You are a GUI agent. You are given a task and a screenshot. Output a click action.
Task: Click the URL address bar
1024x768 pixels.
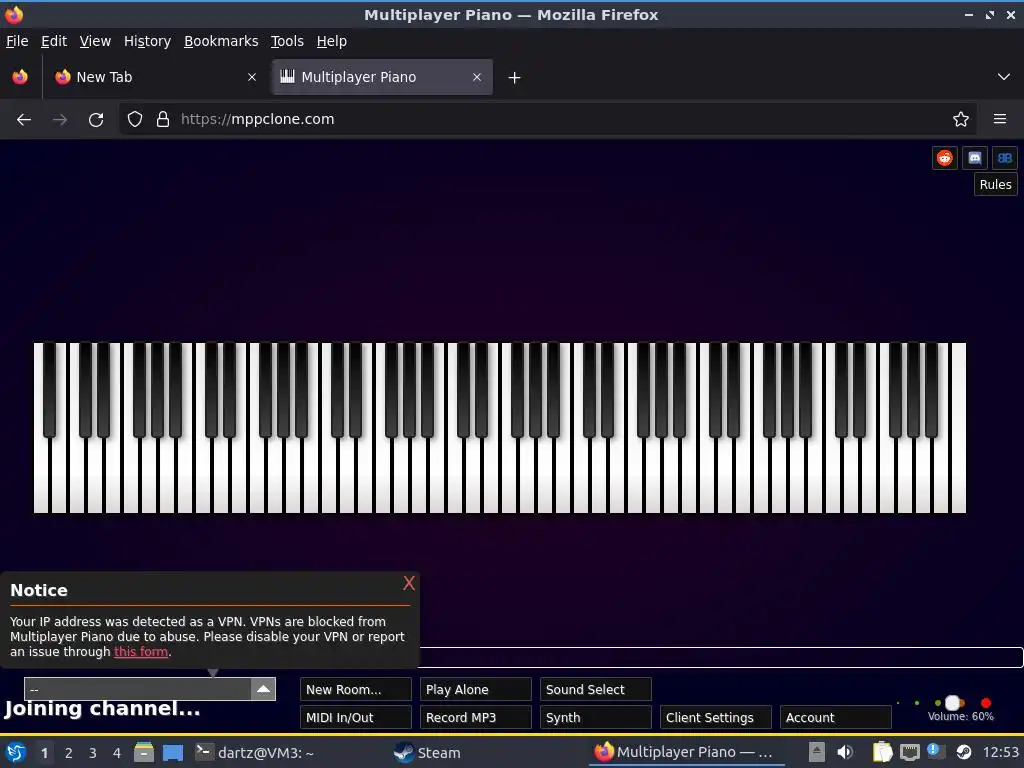pyautogui.click(x=549, y=120)
